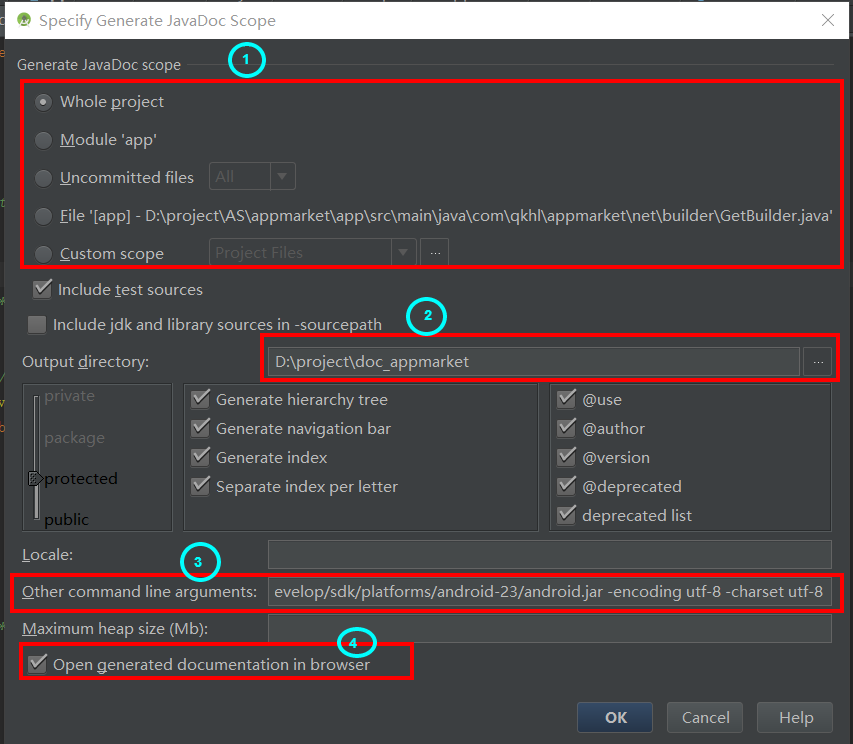853x744 pixels.
Task: Click the Android Studio icon in title bar
Action: pyautogui.click(x=23, y=20)
